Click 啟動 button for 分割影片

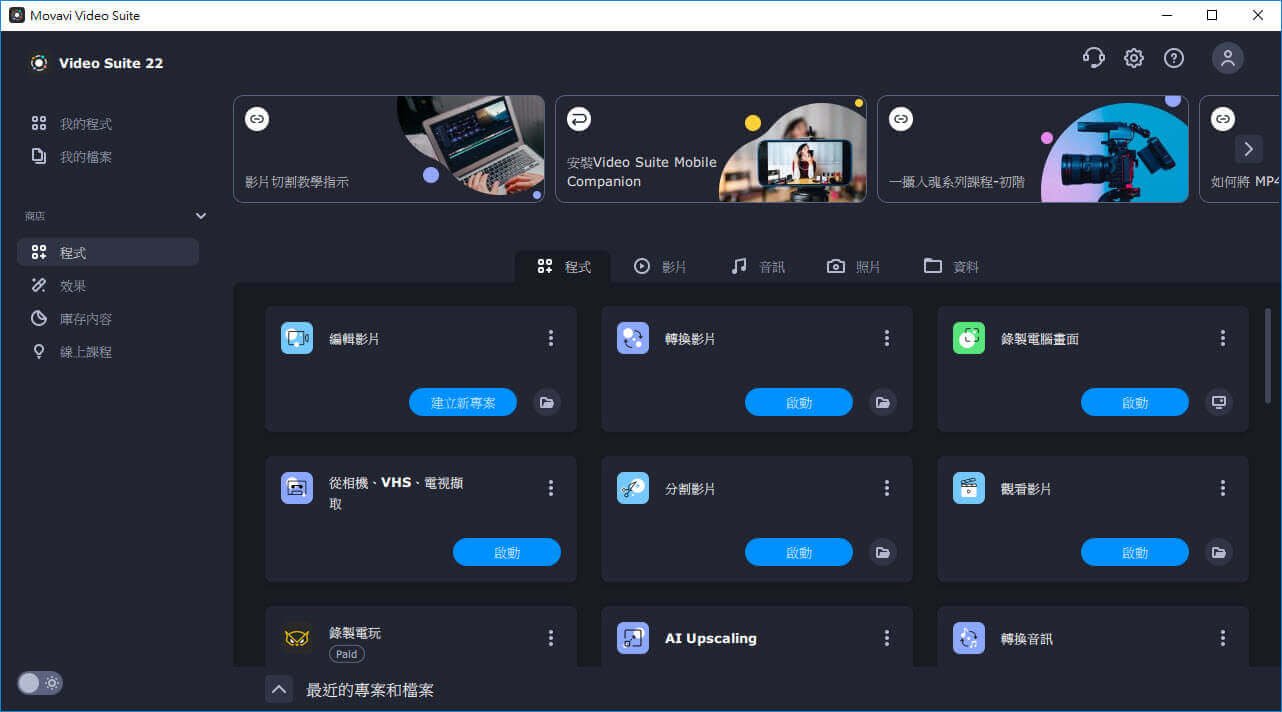(x=799, y=552)
